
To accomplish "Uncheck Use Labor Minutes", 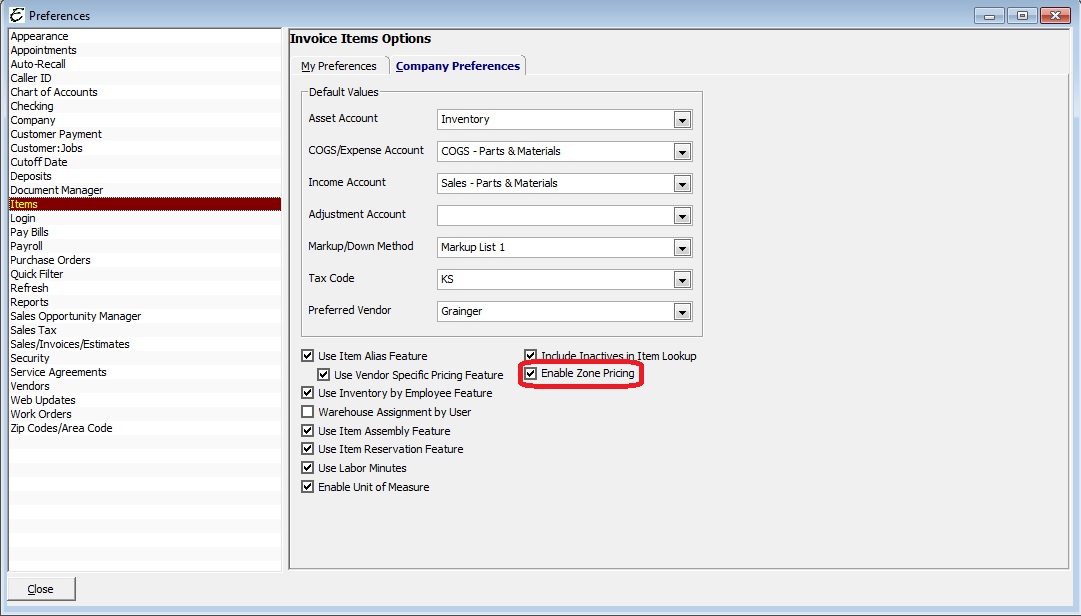I will coord(308,467).
